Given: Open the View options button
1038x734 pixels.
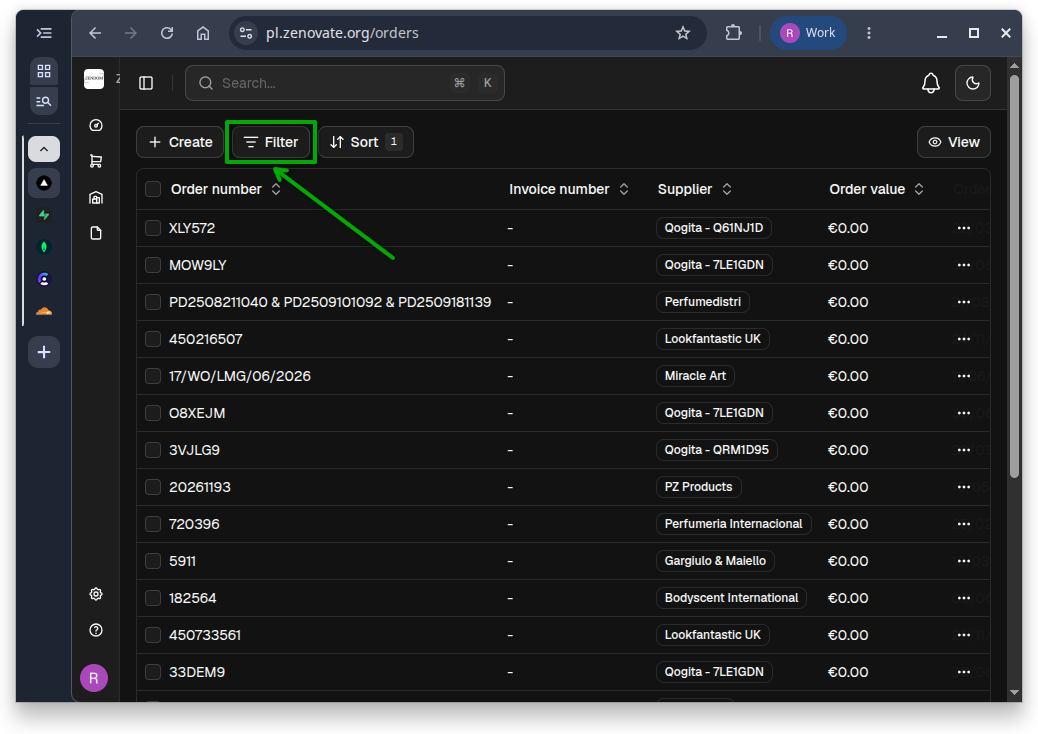Looking at the screenshot, I should point(953,142).
